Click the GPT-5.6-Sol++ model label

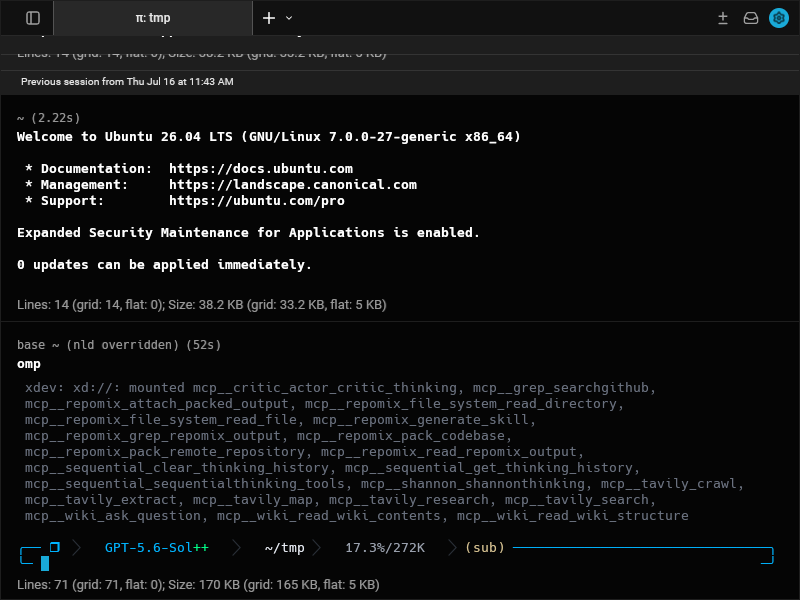(x=157, y=548)
